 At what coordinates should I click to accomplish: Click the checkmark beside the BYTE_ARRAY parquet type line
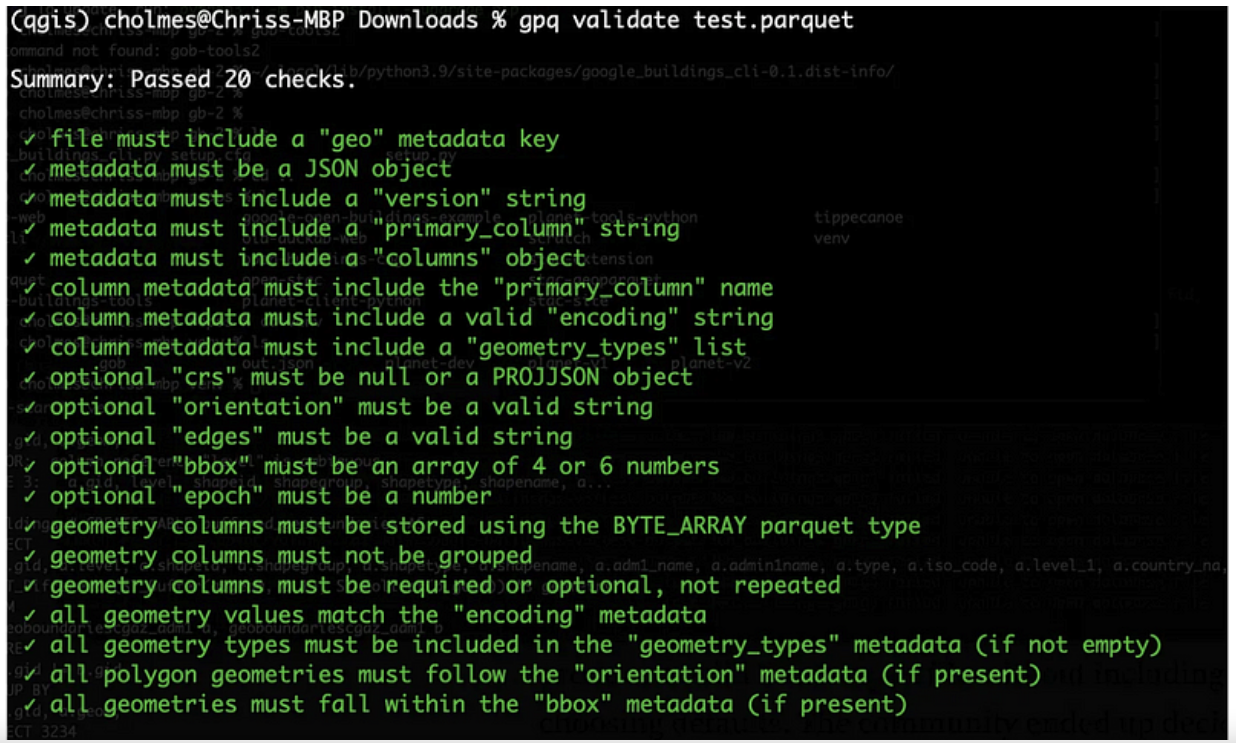pyautogui.click(x=31, y=526)
